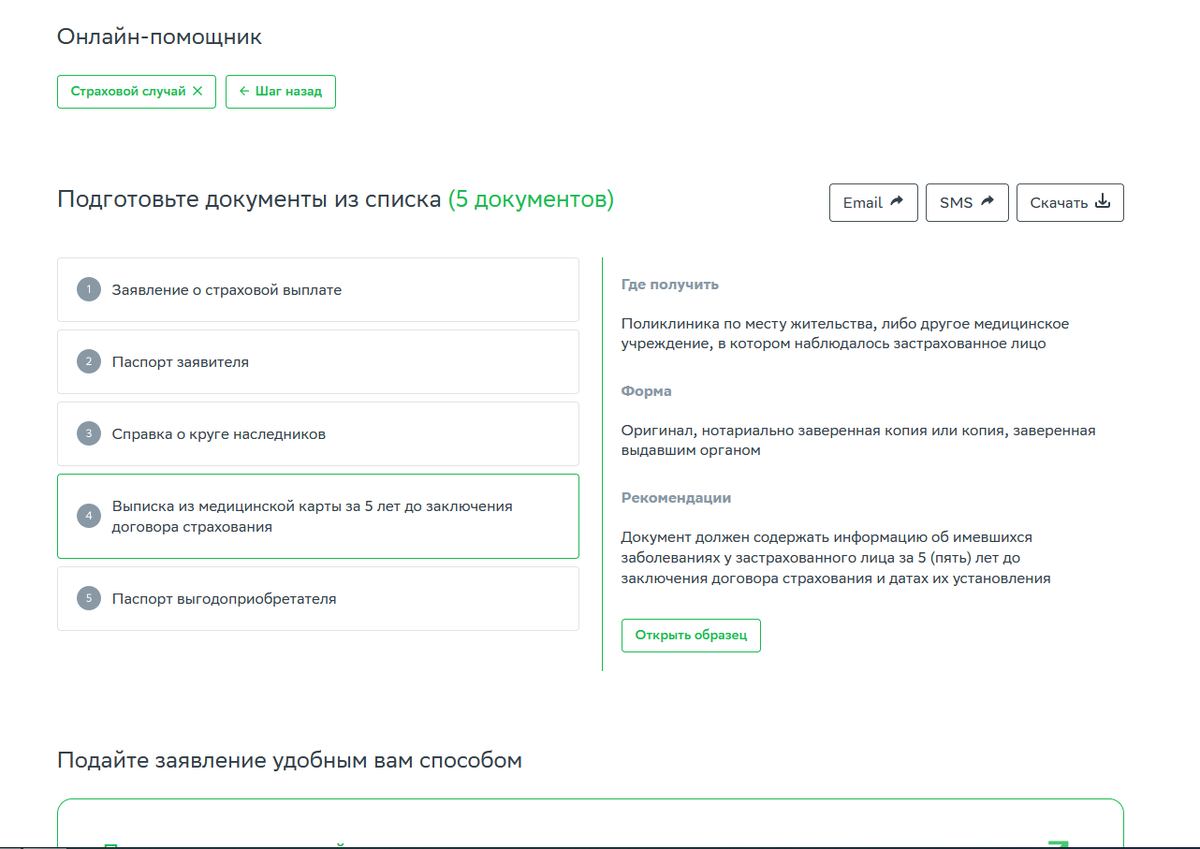
Task: Remove the Страховой случай filter chip via its X
Action: (x=197, y=91)
